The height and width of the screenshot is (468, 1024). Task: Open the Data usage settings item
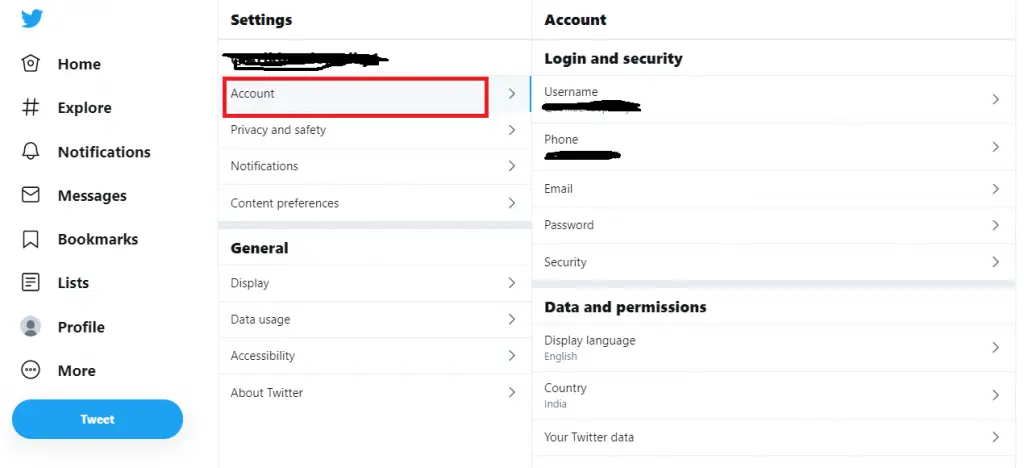tap(375, 320)
